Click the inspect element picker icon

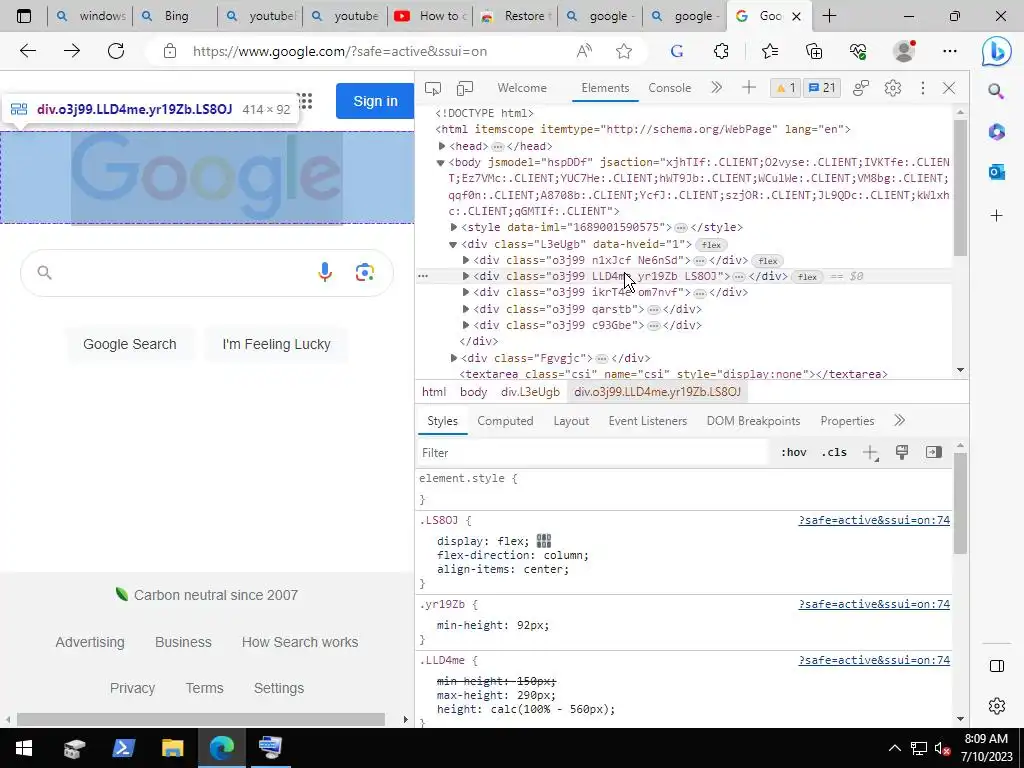432,88
